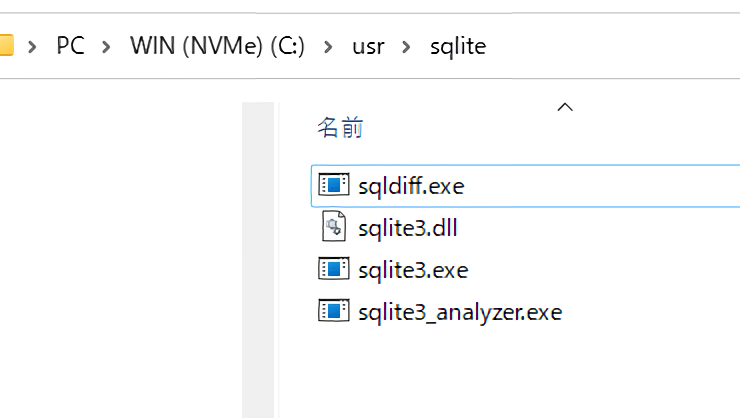Select the sqldiff.exe file name
Screen dimensions: 740x418
click(x=411, y=186)
